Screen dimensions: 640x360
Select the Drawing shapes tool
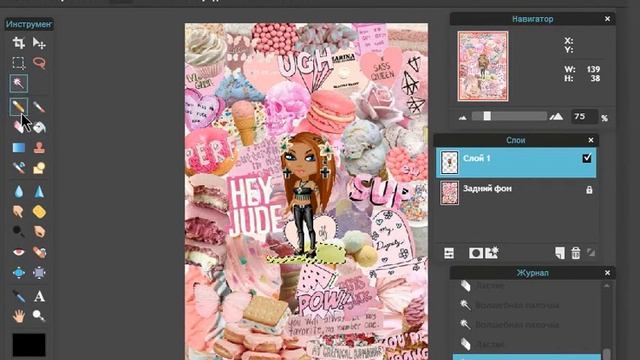click(39, 168)
